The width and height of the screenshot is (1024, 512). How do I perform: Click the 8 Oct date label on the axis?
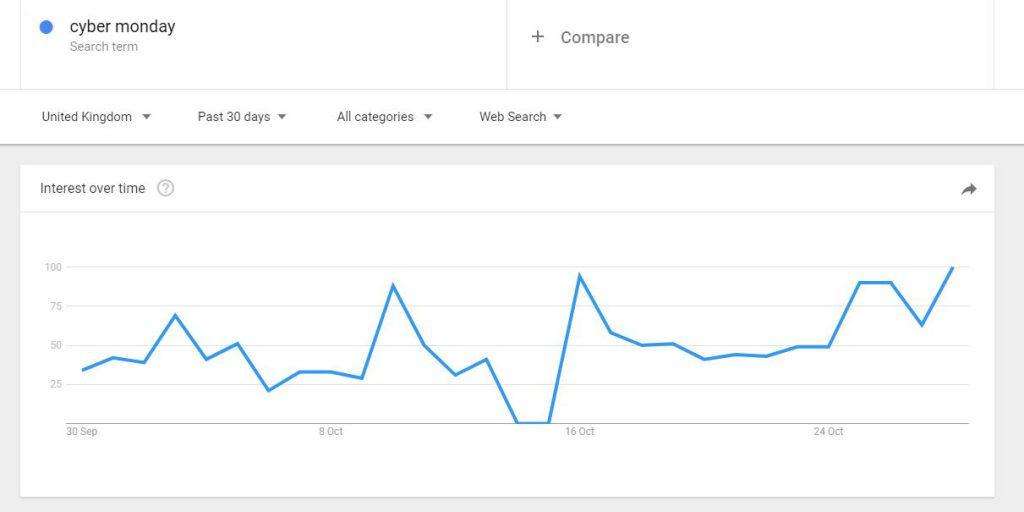[x=331, y=432]
